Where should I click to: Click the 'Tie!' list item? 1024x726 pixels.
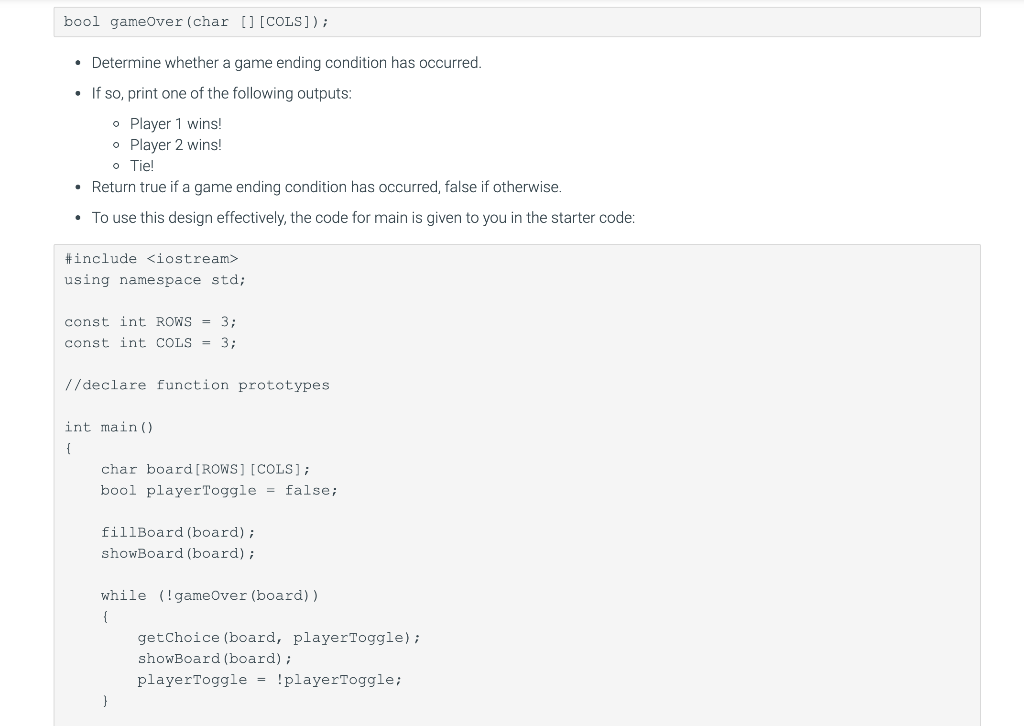[x=142, y=166]
